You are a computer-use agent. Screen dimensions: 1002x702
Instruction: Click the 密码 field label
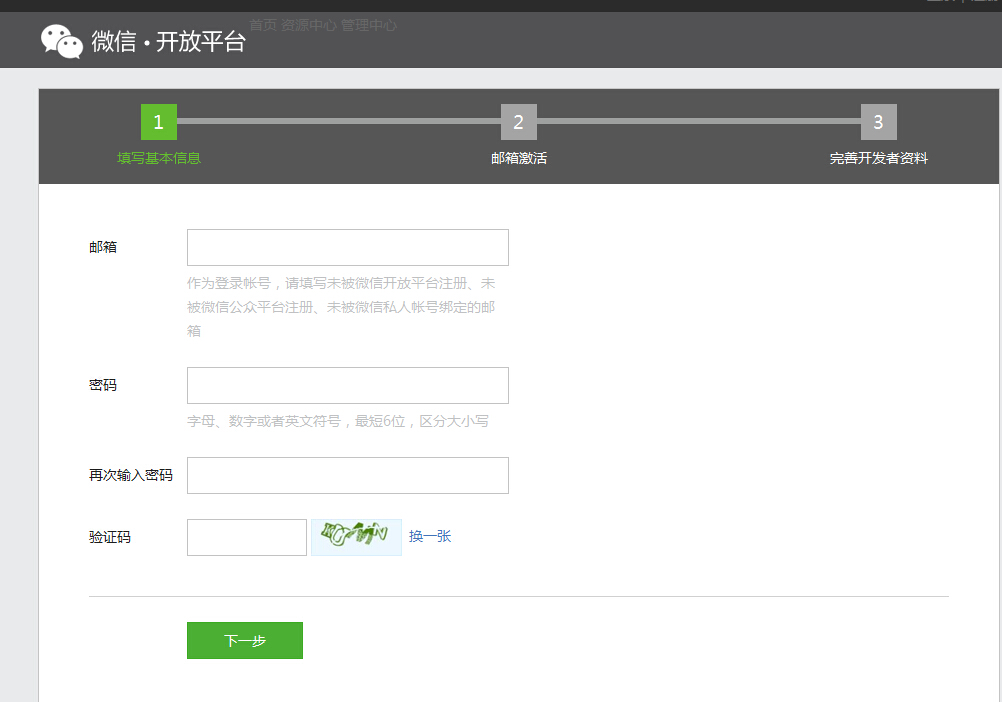pos(103,385)
